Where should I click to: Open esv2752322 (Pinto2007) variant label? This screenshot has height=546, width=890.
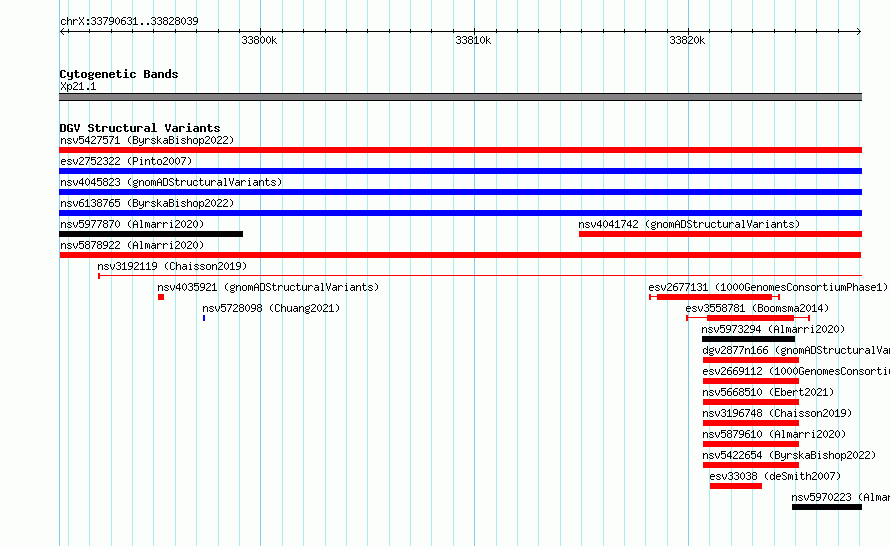tap(126, 161)
